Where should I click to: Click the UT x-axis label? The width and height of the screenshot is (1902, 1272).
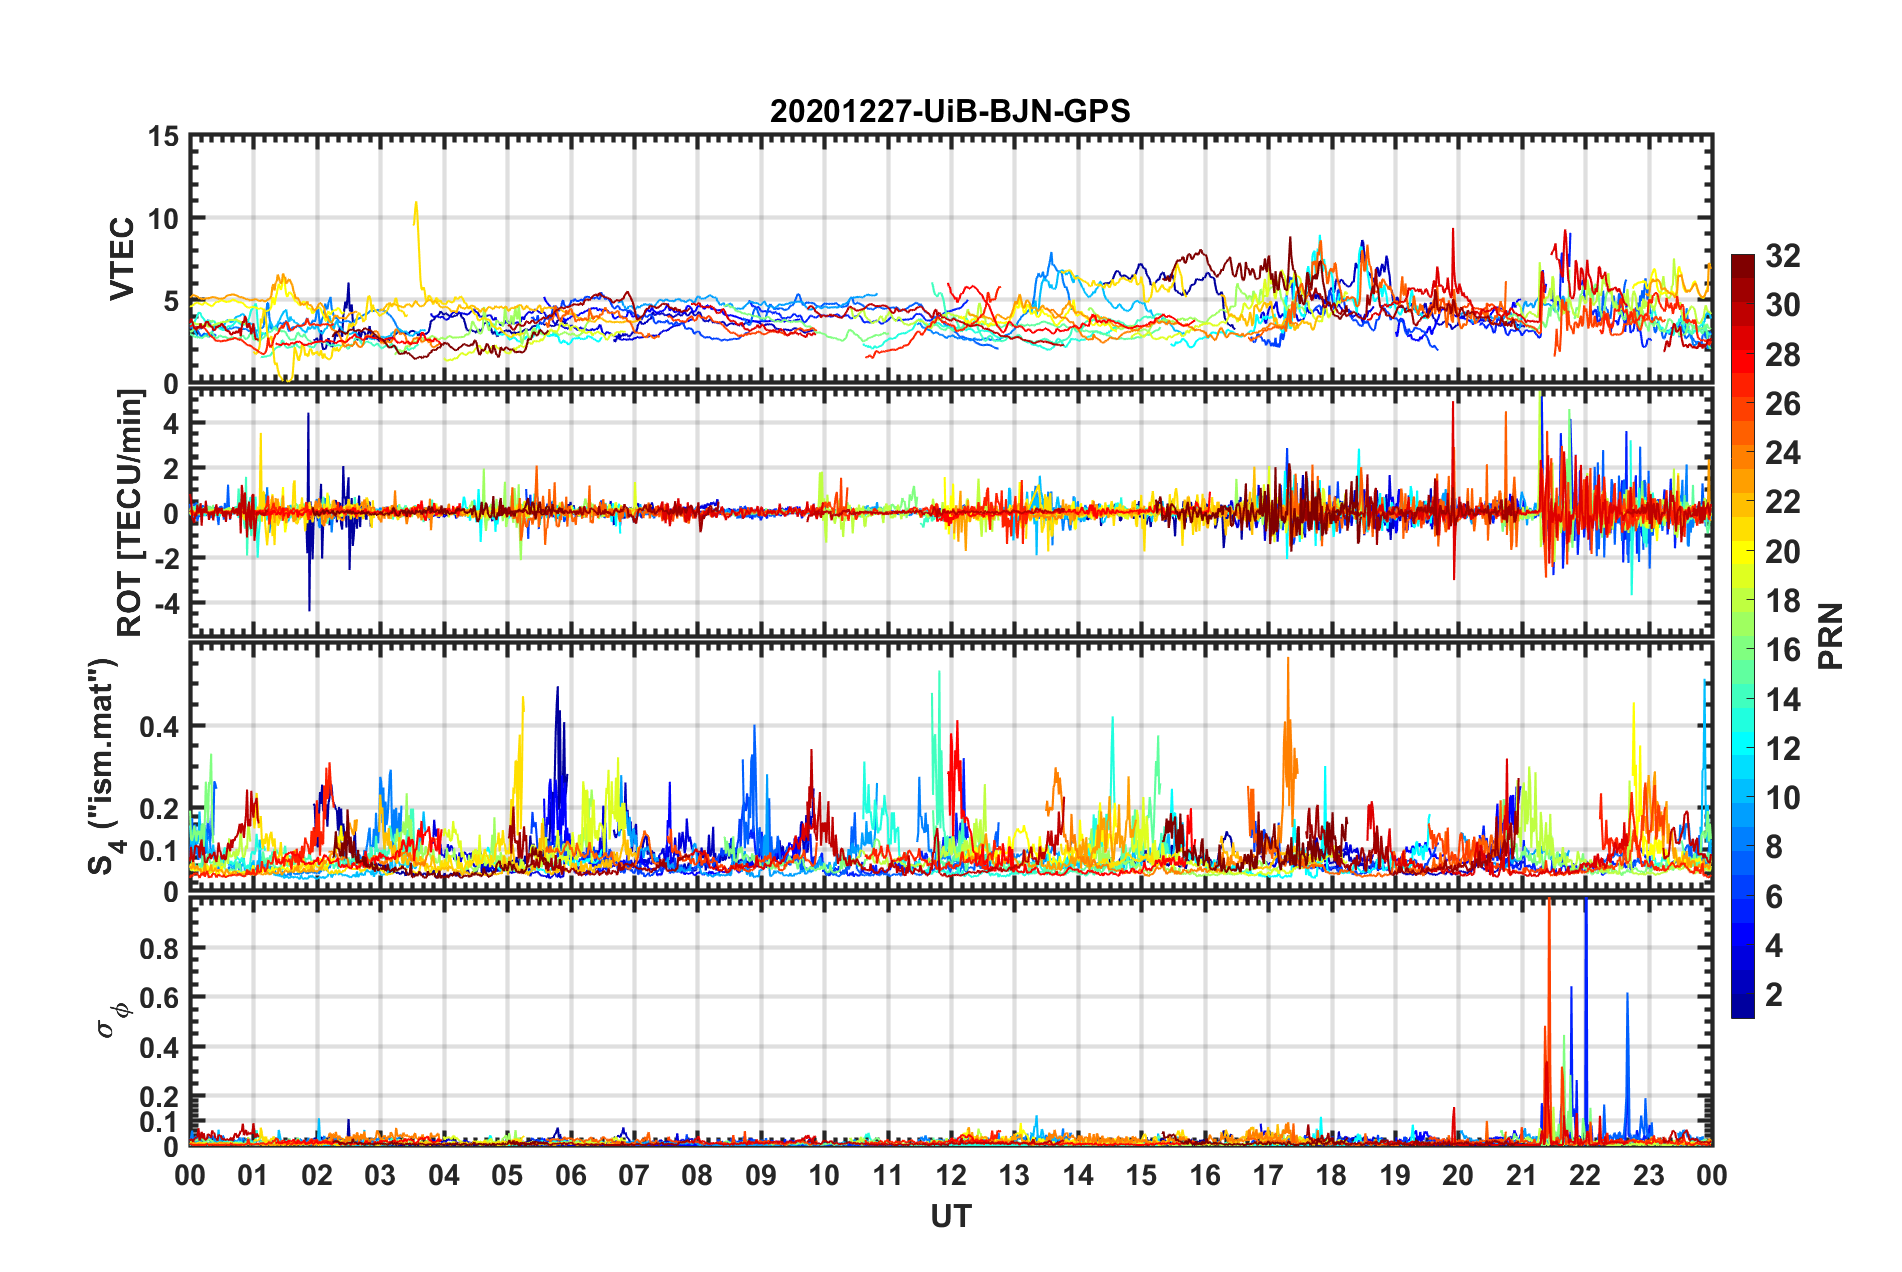tap(950, 1216)
